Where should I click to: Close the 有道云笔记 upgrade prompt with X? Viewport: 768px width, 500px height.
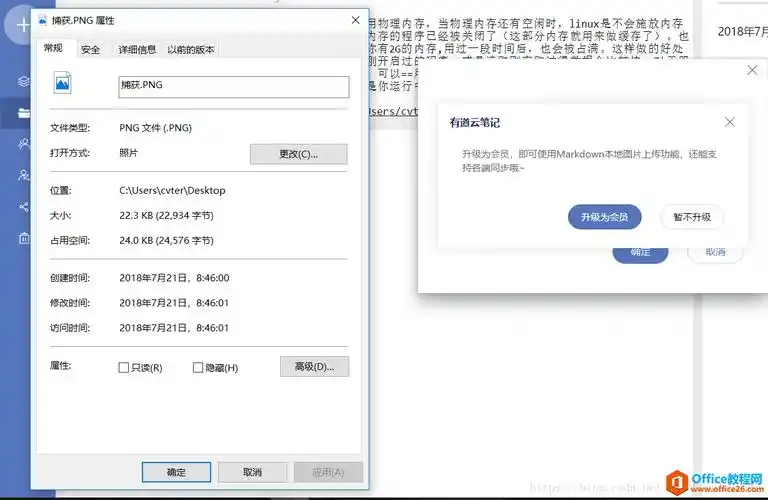(729, 122)
